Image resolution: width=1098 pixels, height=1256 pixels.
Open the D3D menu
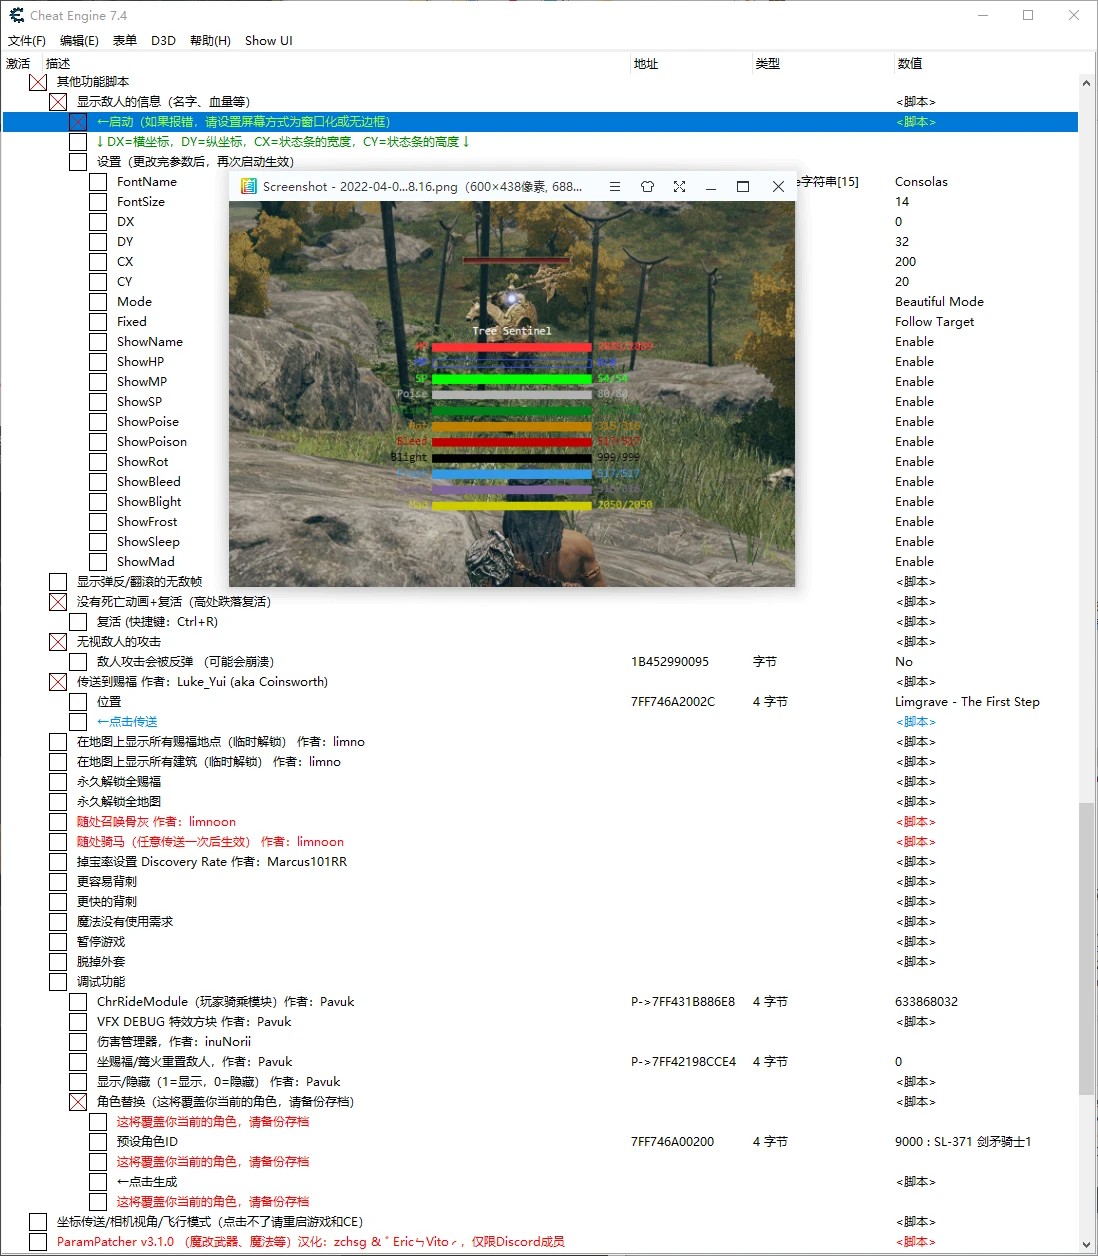click(x=163, y=41)
